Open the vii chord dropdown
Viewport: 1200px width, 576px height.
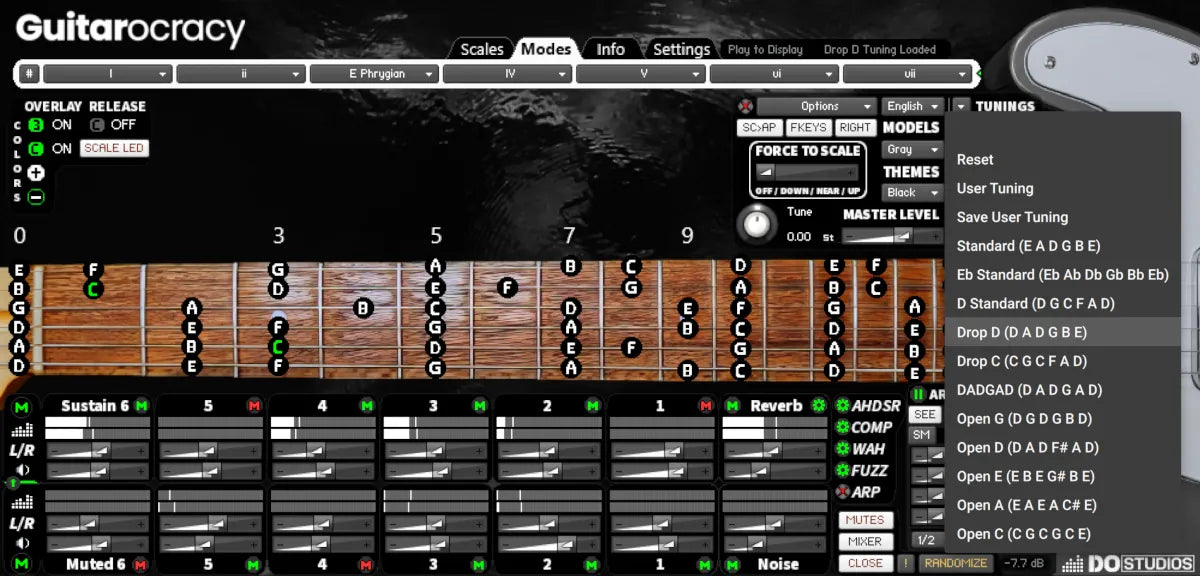(x=908, y=74)
